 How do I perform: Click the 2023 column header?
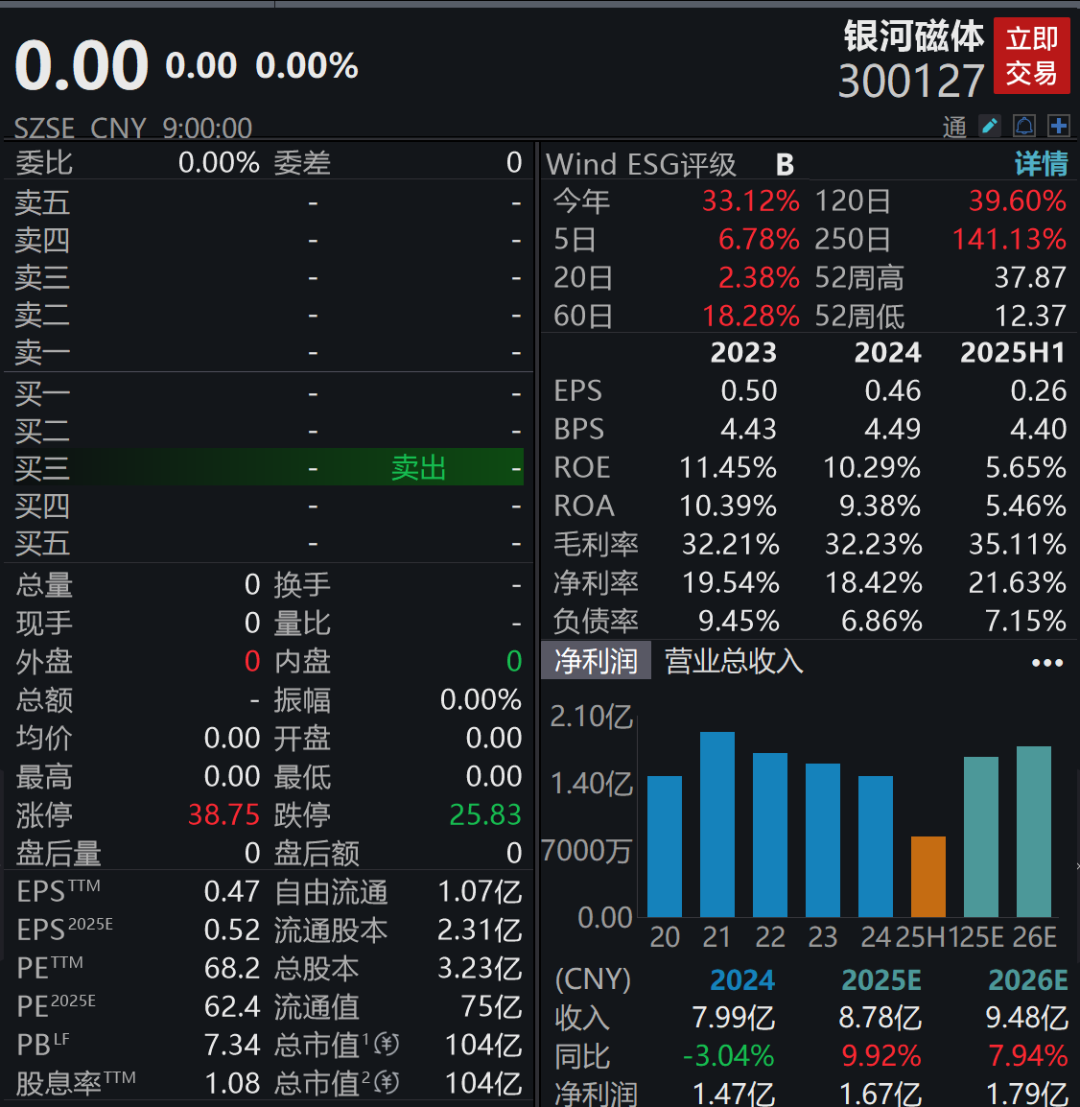pyautogui.click(x=743, y=352)
